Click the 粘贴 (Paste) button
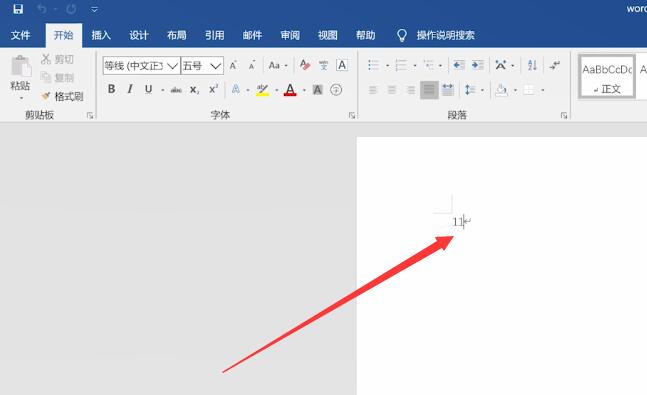 point(20,78)
